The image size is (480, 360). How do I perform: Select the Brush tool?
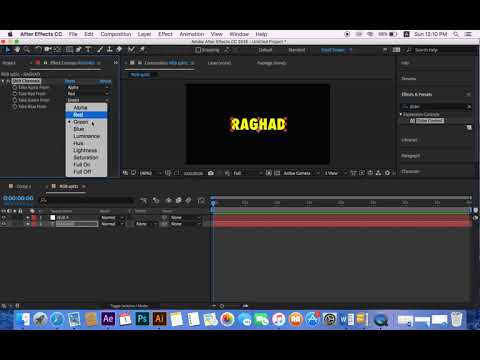click(x=100, y=50)
